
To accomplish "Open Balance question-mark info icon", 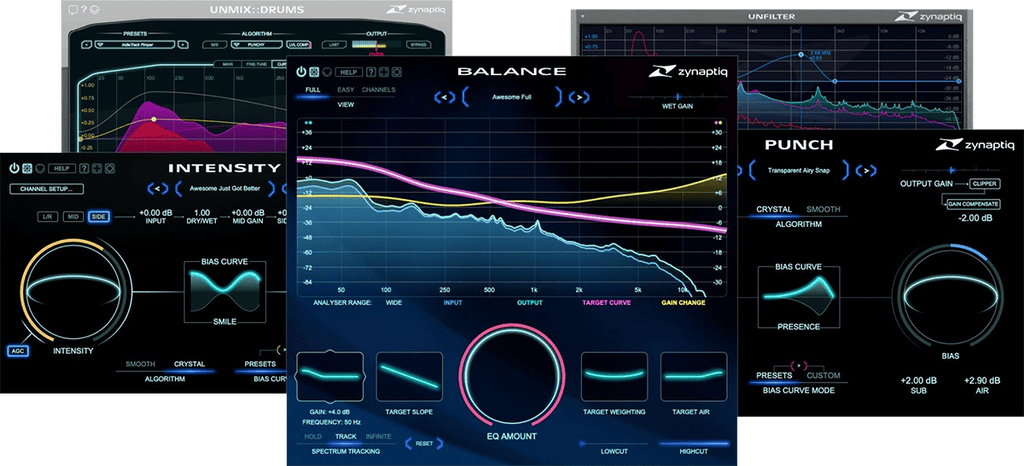I will pyautogui.click(x=371, y=72).
